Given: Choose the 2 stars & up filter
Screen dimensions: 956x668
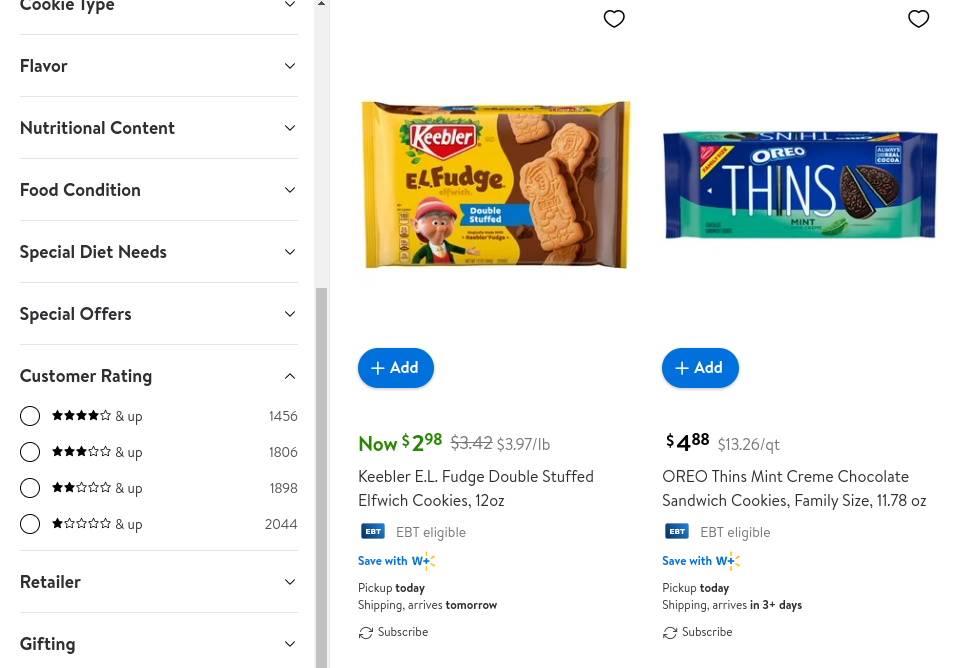Looking at the screenshot, I should 30,488.
